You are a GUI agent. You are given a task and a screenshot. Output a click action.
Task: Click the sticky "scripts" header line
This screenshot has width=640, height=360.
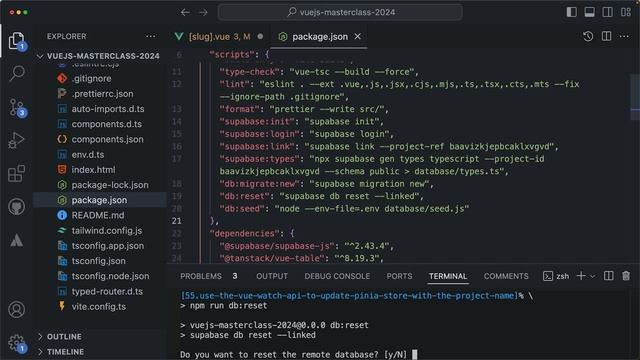click(239, 55)
